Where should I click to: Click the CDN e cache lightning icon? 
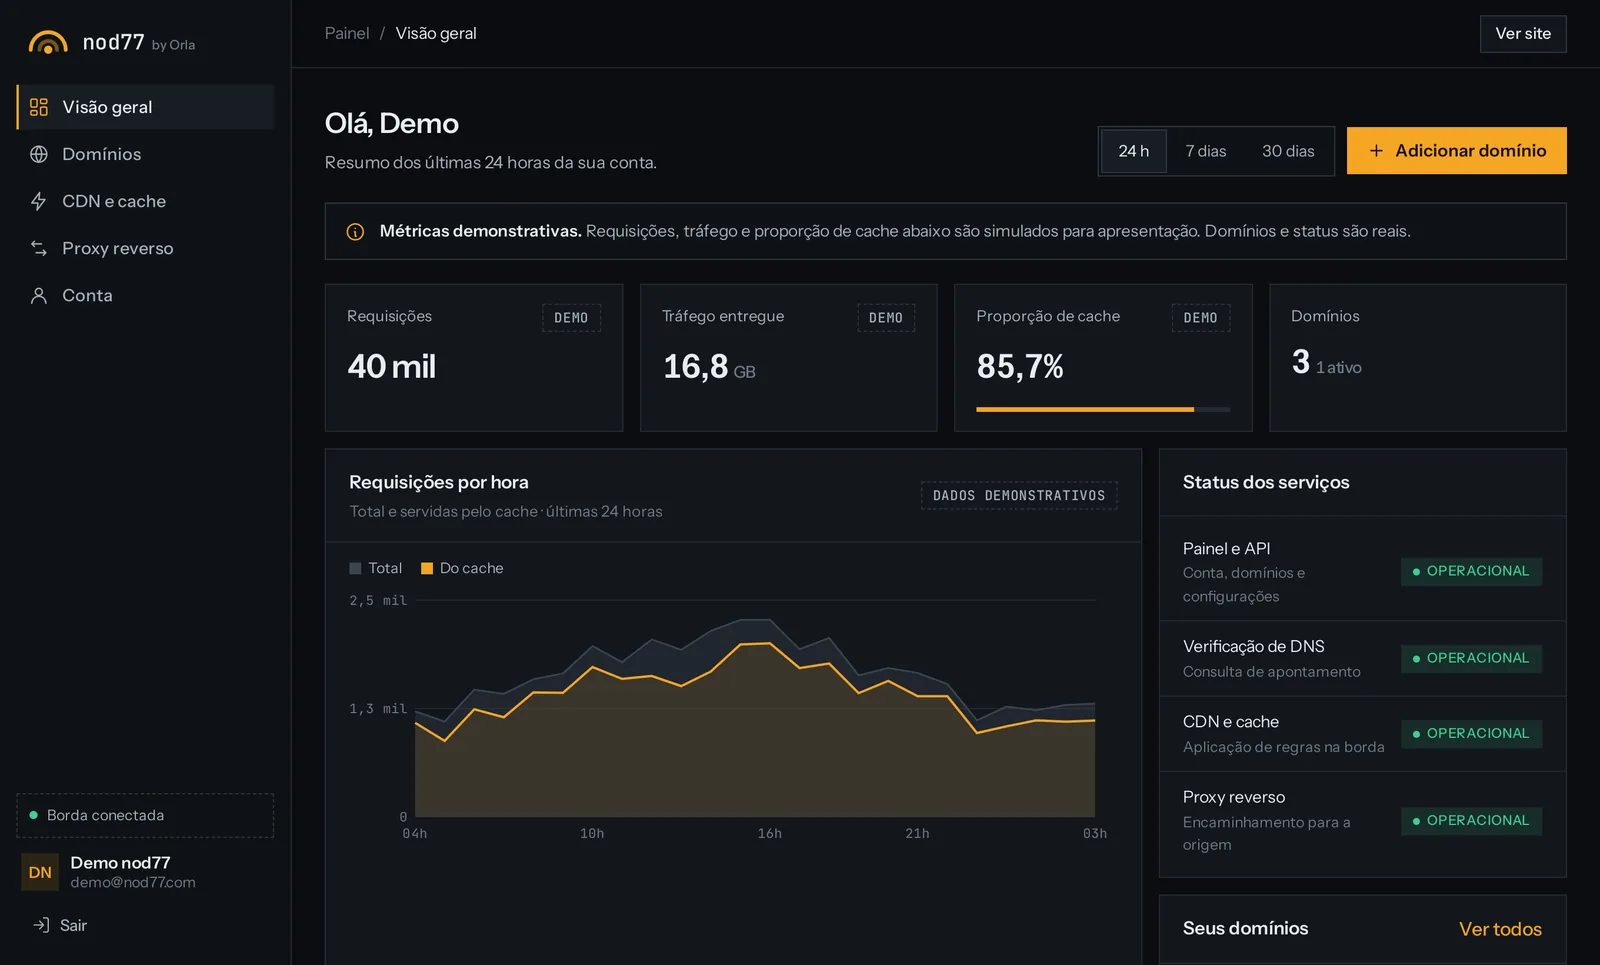(x=39, y=201)
